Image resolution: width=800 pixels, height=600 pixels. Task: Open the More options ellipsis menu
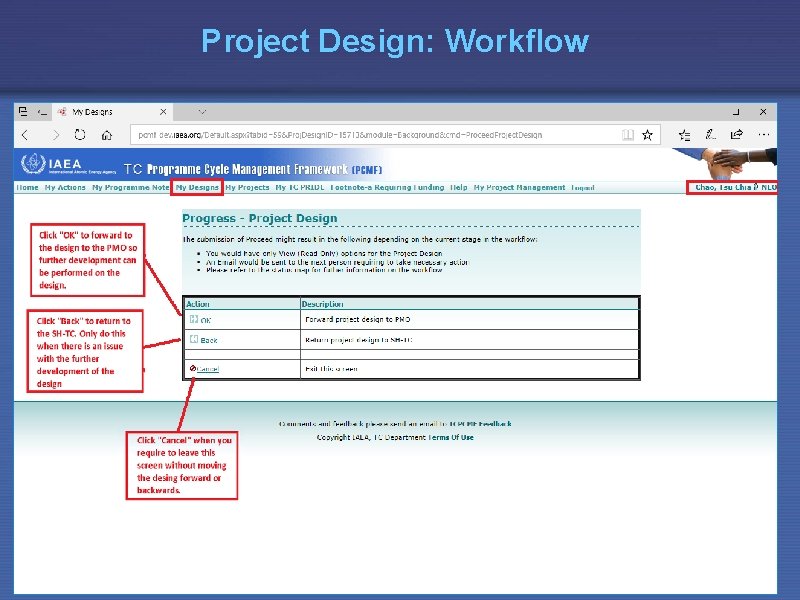pos(763,135)
